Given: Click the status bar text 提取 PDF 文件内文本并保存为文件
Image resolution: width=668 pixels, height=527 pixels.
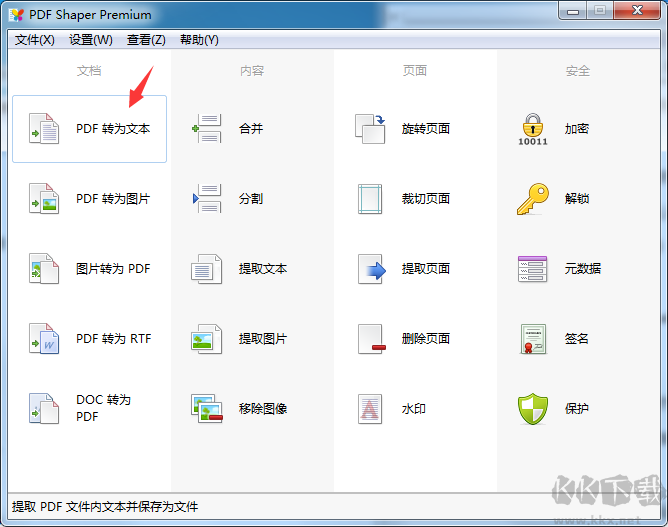Looking at the screenshot, I should pos(105,507).
